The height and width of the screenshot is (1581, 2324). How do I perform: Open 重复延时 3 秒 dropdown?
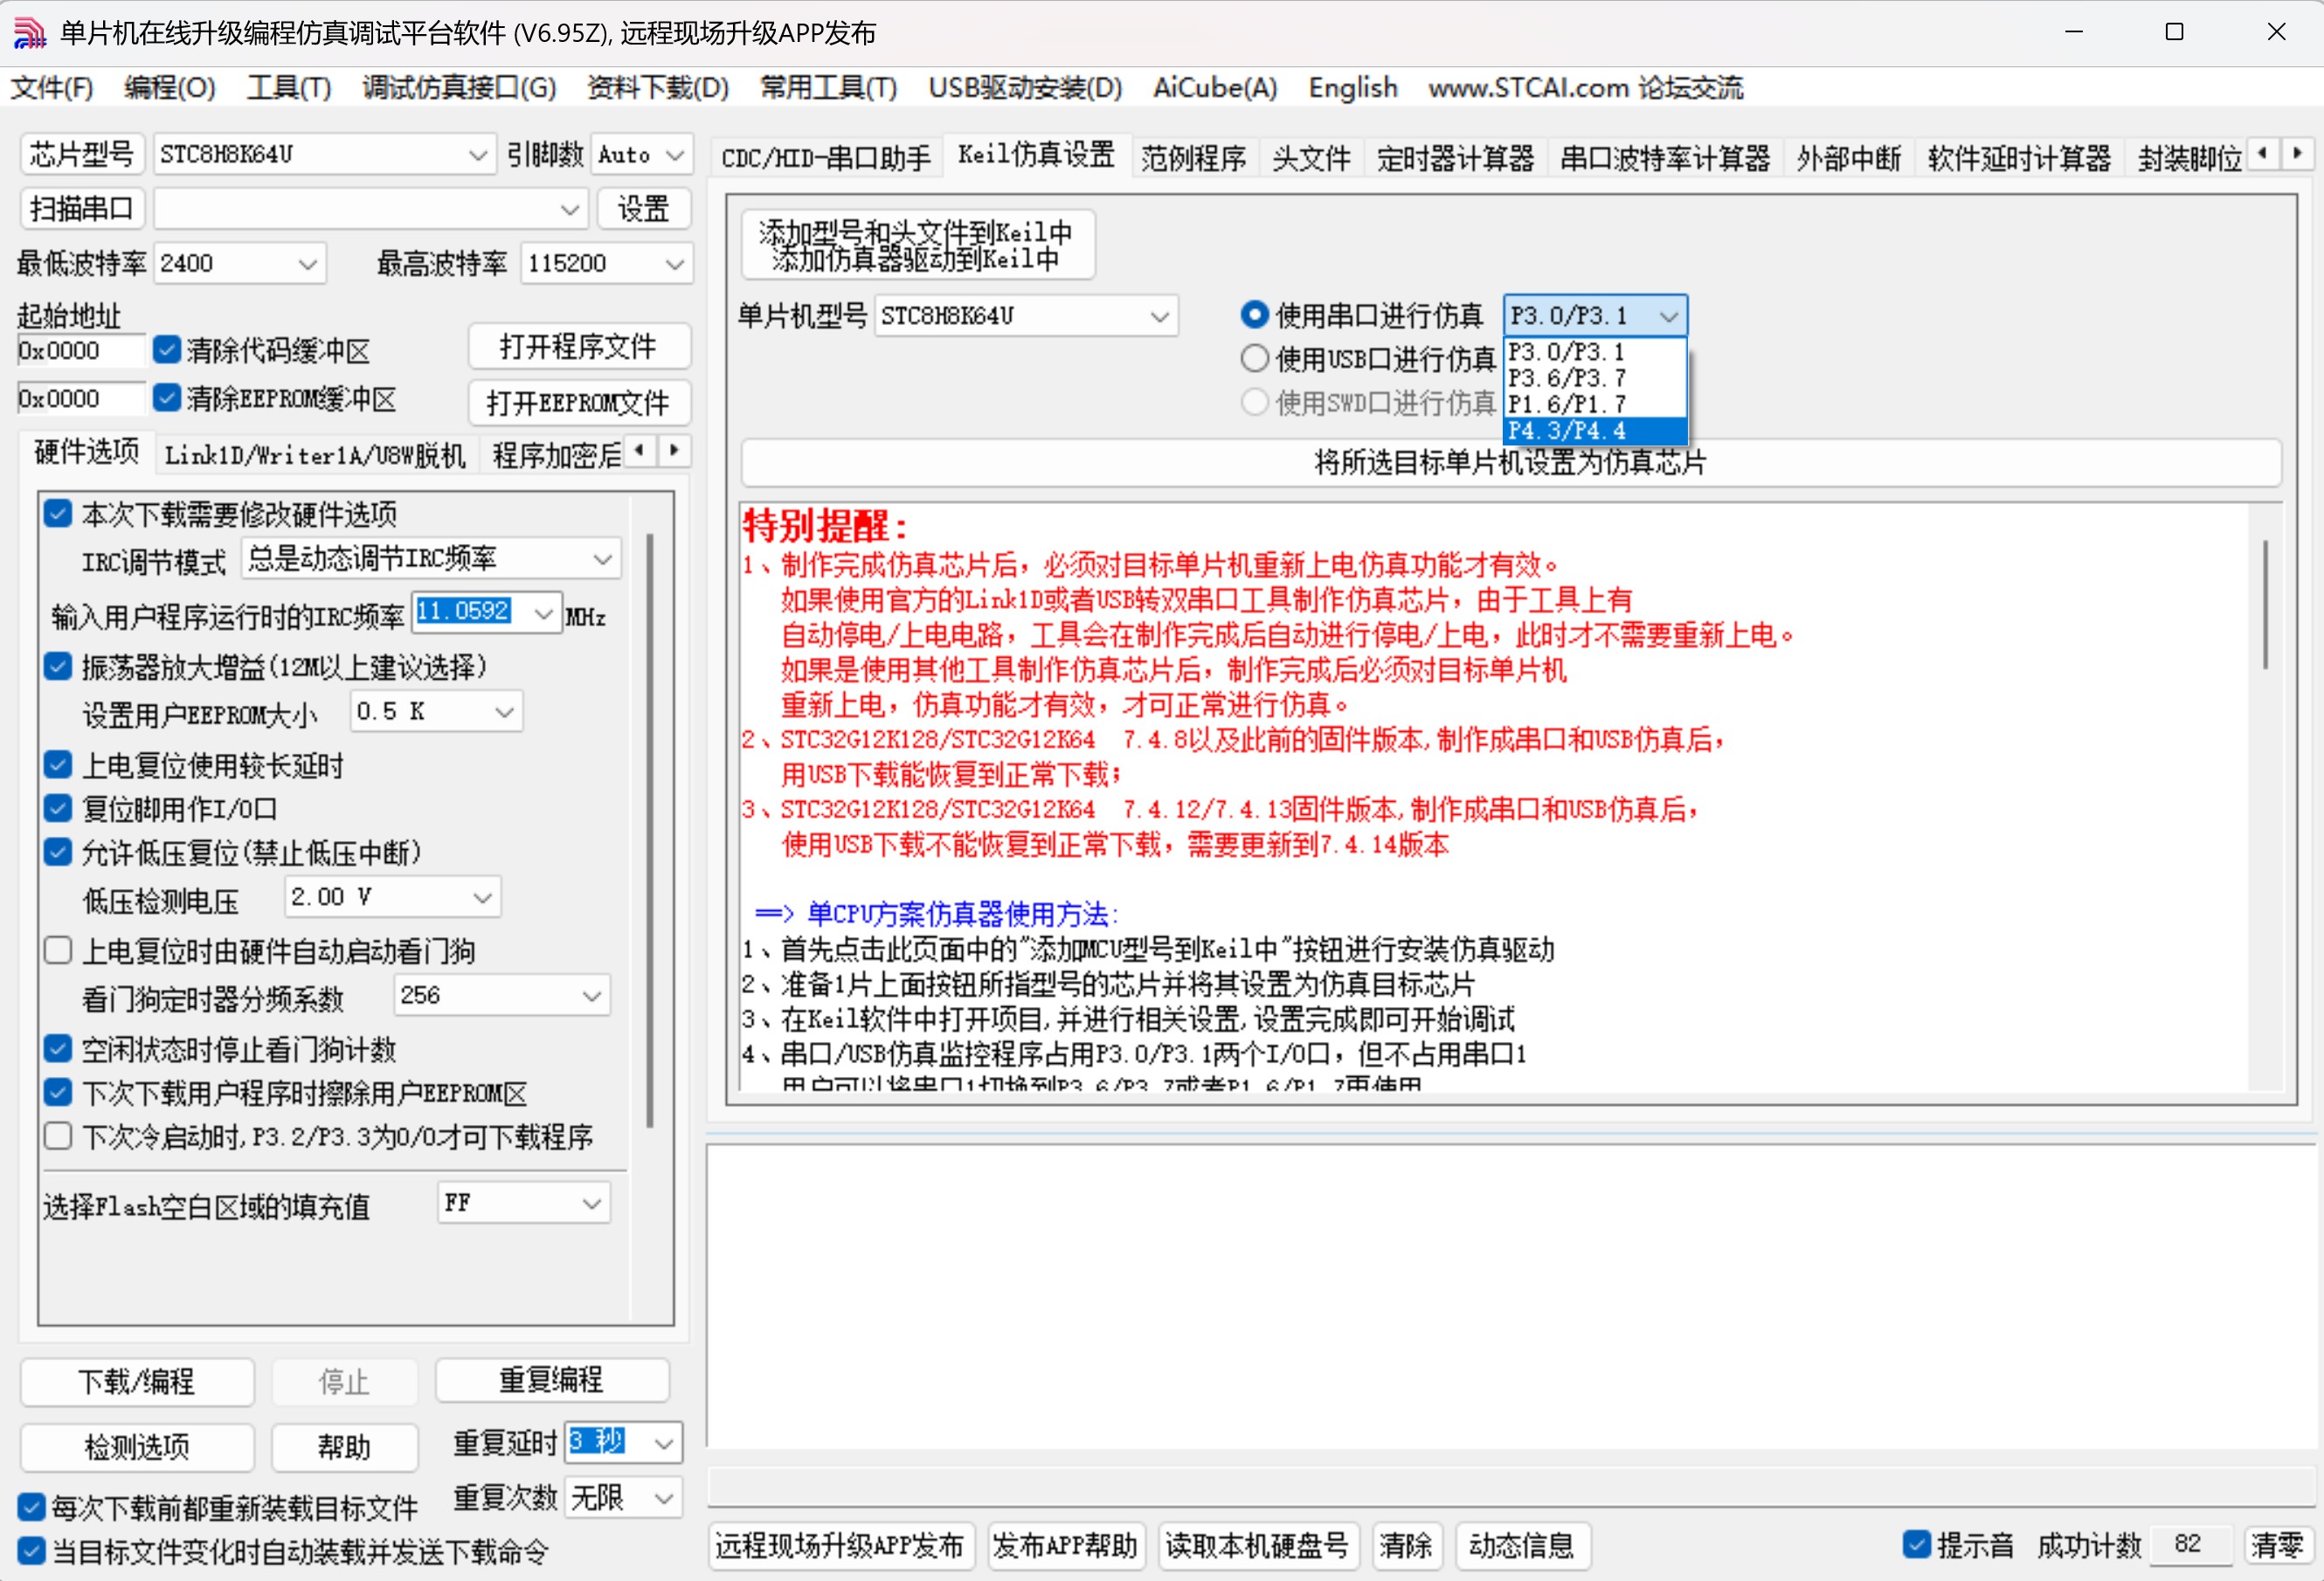click(623, 1442)
